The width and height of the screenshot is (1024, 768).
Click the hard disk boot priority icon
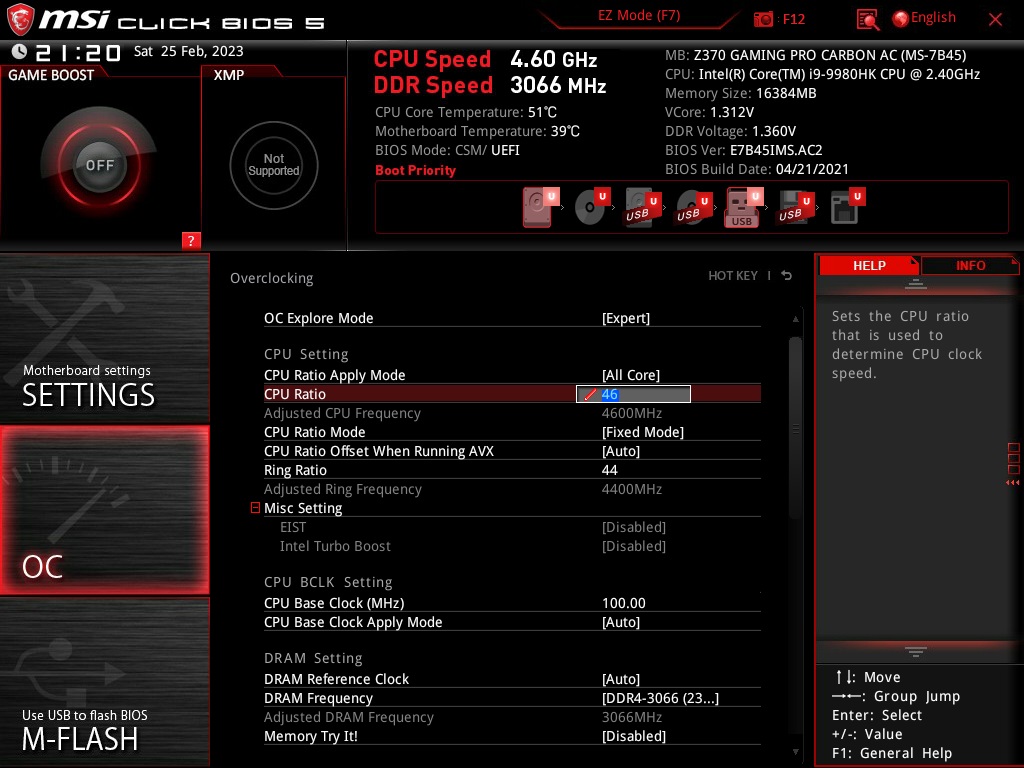(x=541, y=208)
